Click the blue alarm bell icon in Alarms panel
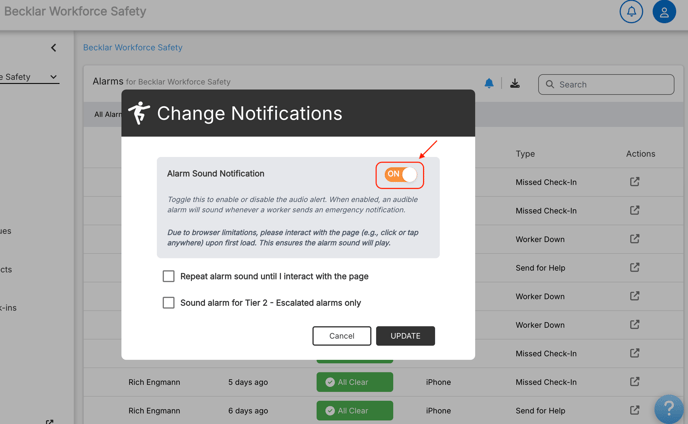 (x=489, y=83)
